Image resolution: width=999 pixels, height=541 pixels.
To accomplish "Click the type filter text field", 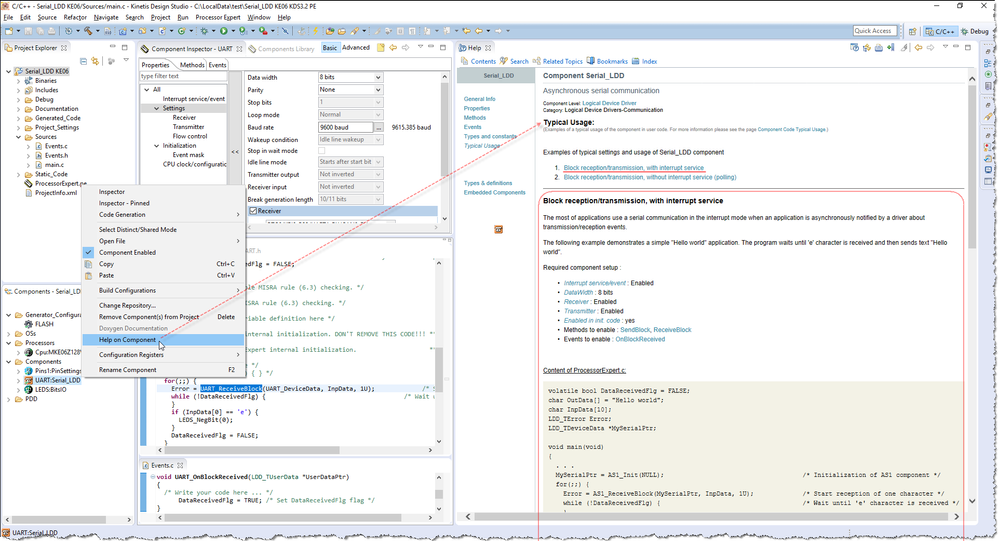I will pyautogui.click(x=183, y=76).
